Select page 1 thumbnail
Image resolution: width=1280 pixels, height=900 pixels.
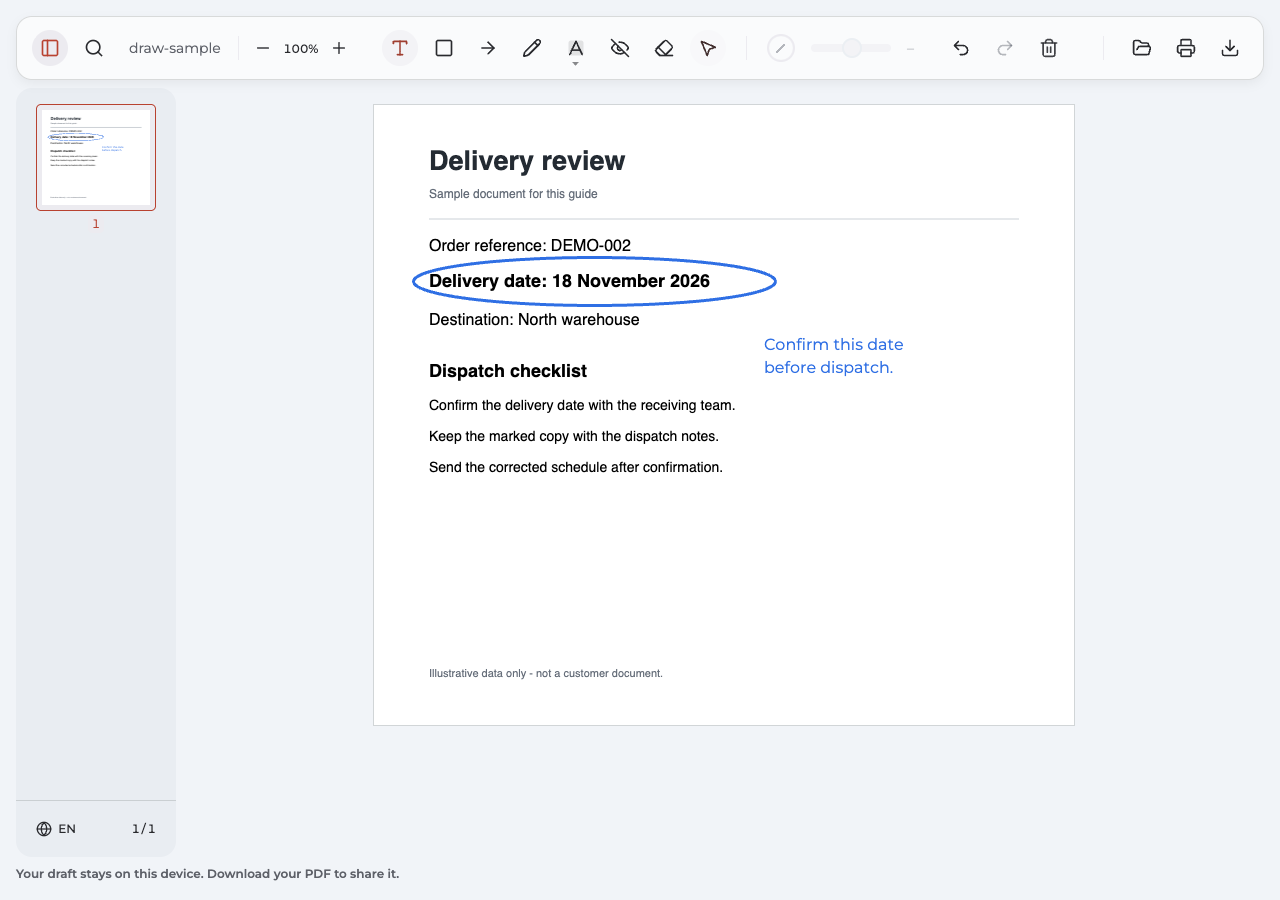[x=96, y=157]
